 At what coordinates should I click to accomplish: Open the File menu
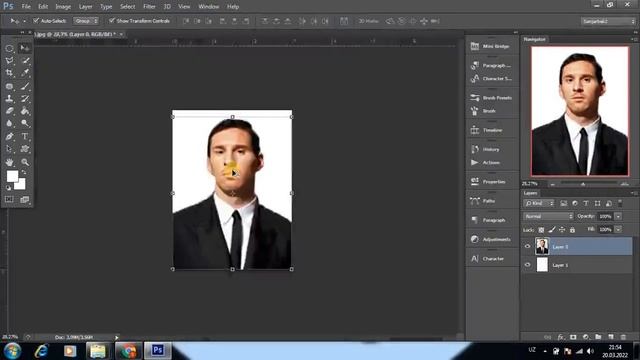point(26,7)
